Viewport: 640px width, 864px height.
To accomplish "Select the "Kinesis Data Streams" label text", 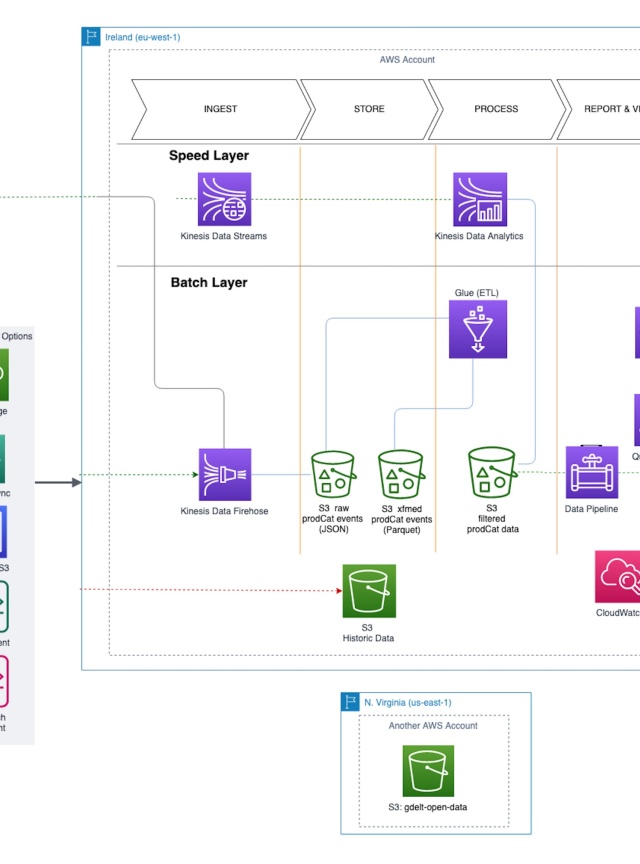I will tap(224, 236).
